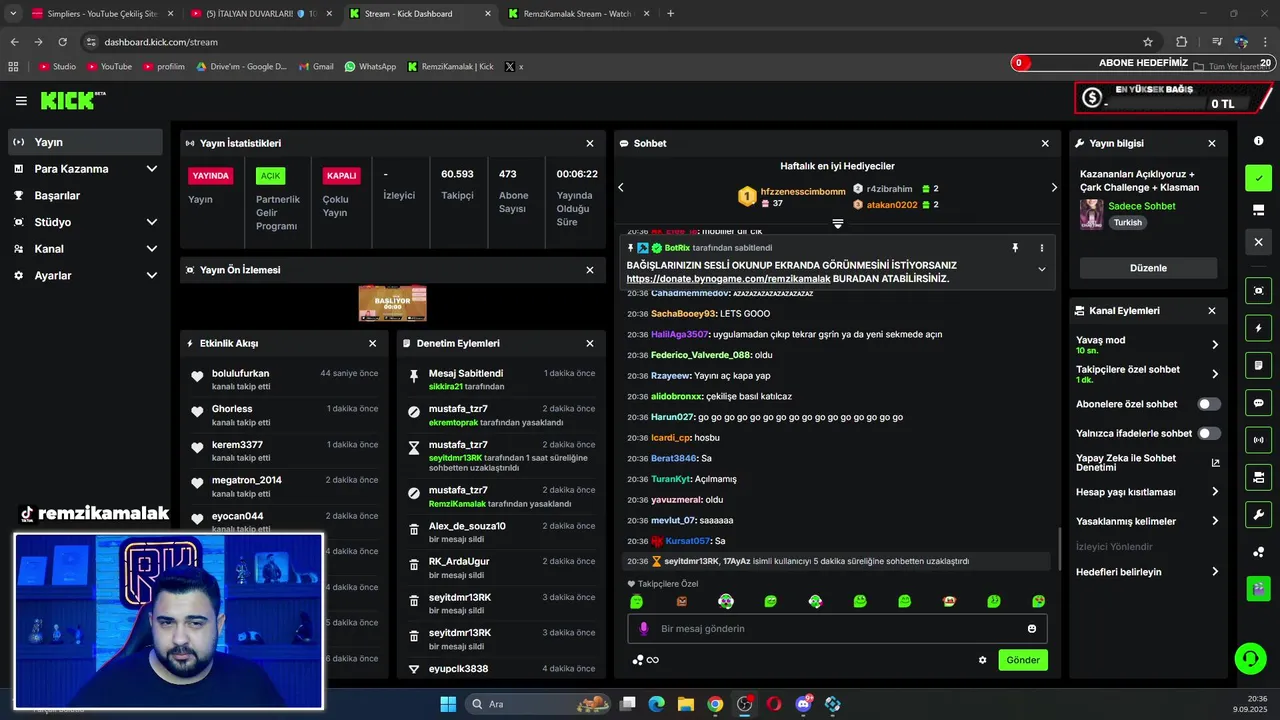The width and height of the screenshot is (1280, 720).
Task: Open Chrome from the Windows taskbar
Action: pos(715,704)
